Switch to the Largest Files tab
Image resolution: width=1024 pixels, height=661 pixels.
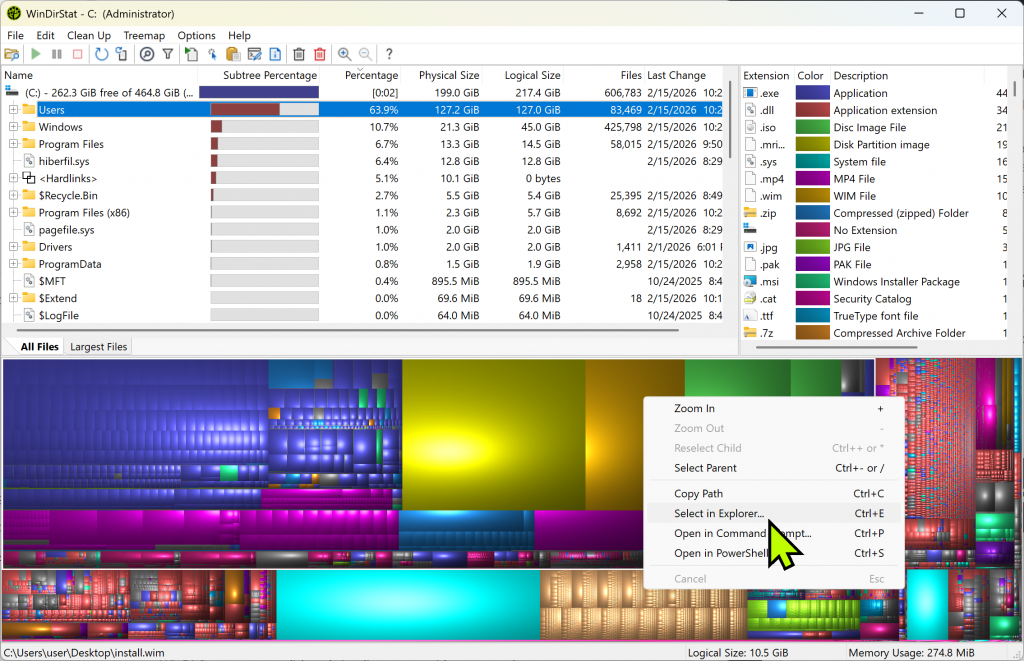[x=97, y=346]
